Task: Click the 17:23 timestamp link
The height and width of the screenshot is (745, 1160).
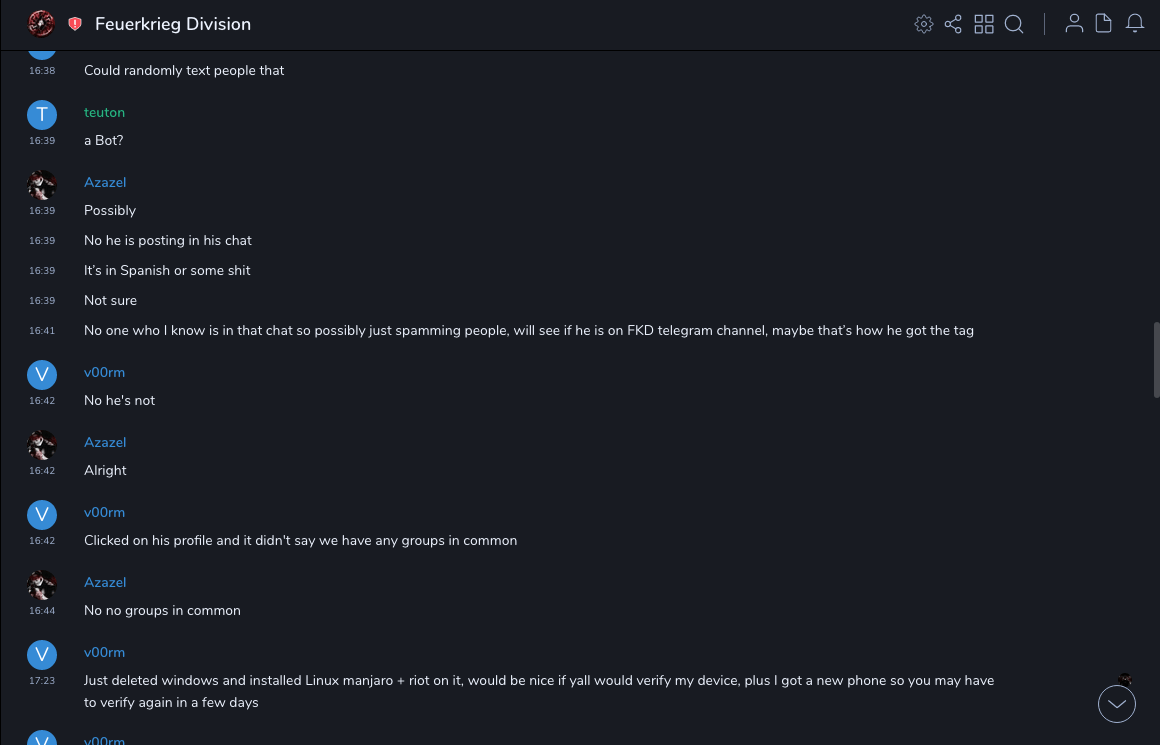Action: (x=42, y=681)
